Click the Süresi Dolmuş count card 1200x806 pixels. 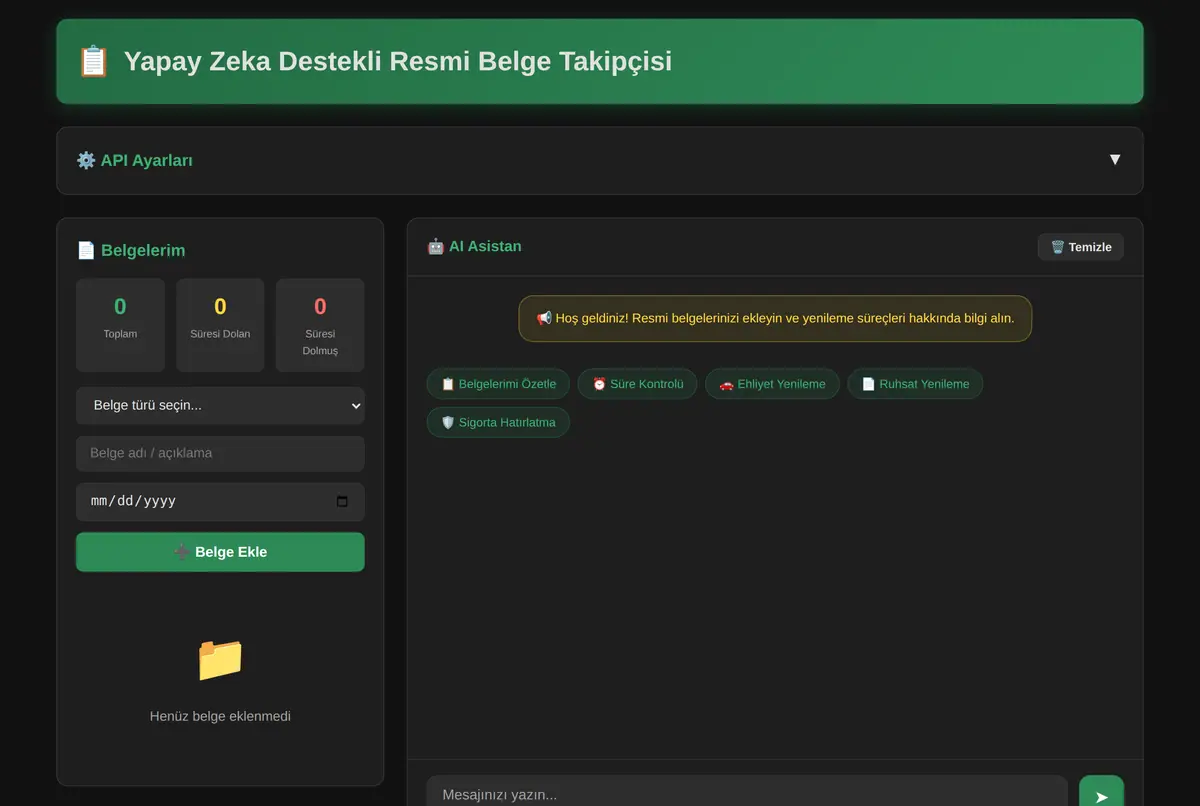(320, 325)
